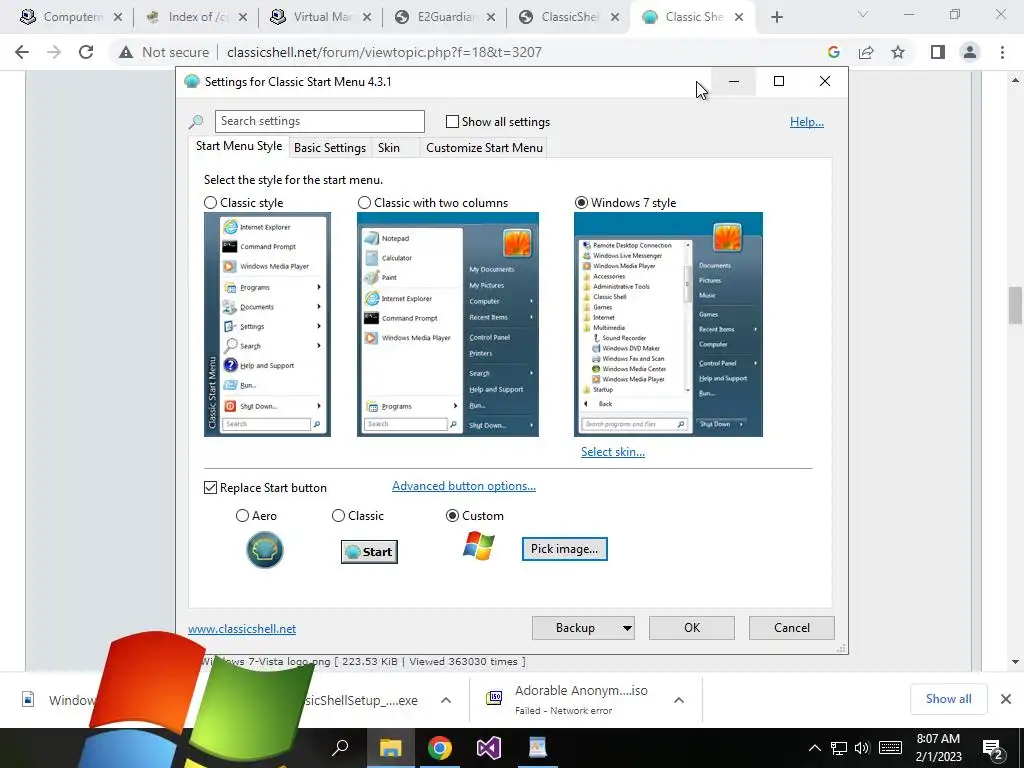This screenshot has height=768, width=1024.
Task: Switch to Index of browser tab
Action: point(197,18)
